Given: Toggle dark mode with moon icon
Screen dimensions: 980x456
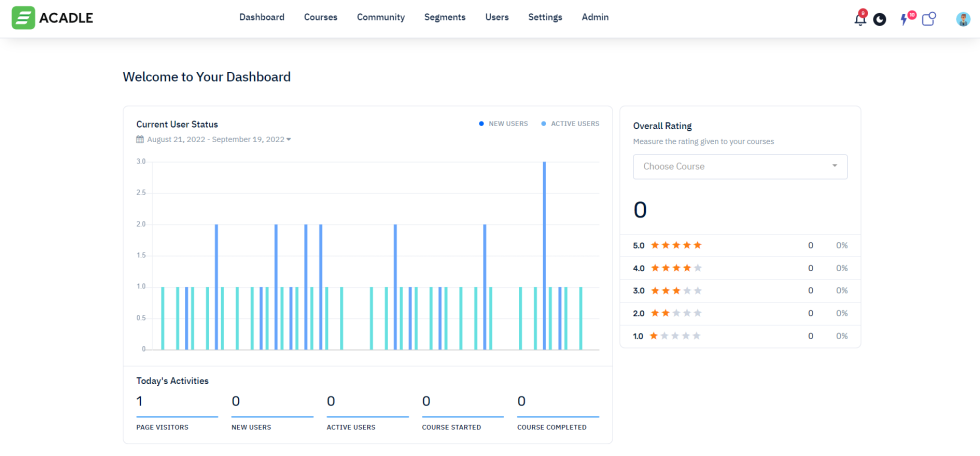Looking at the screenshot, I should coord(880,19).
